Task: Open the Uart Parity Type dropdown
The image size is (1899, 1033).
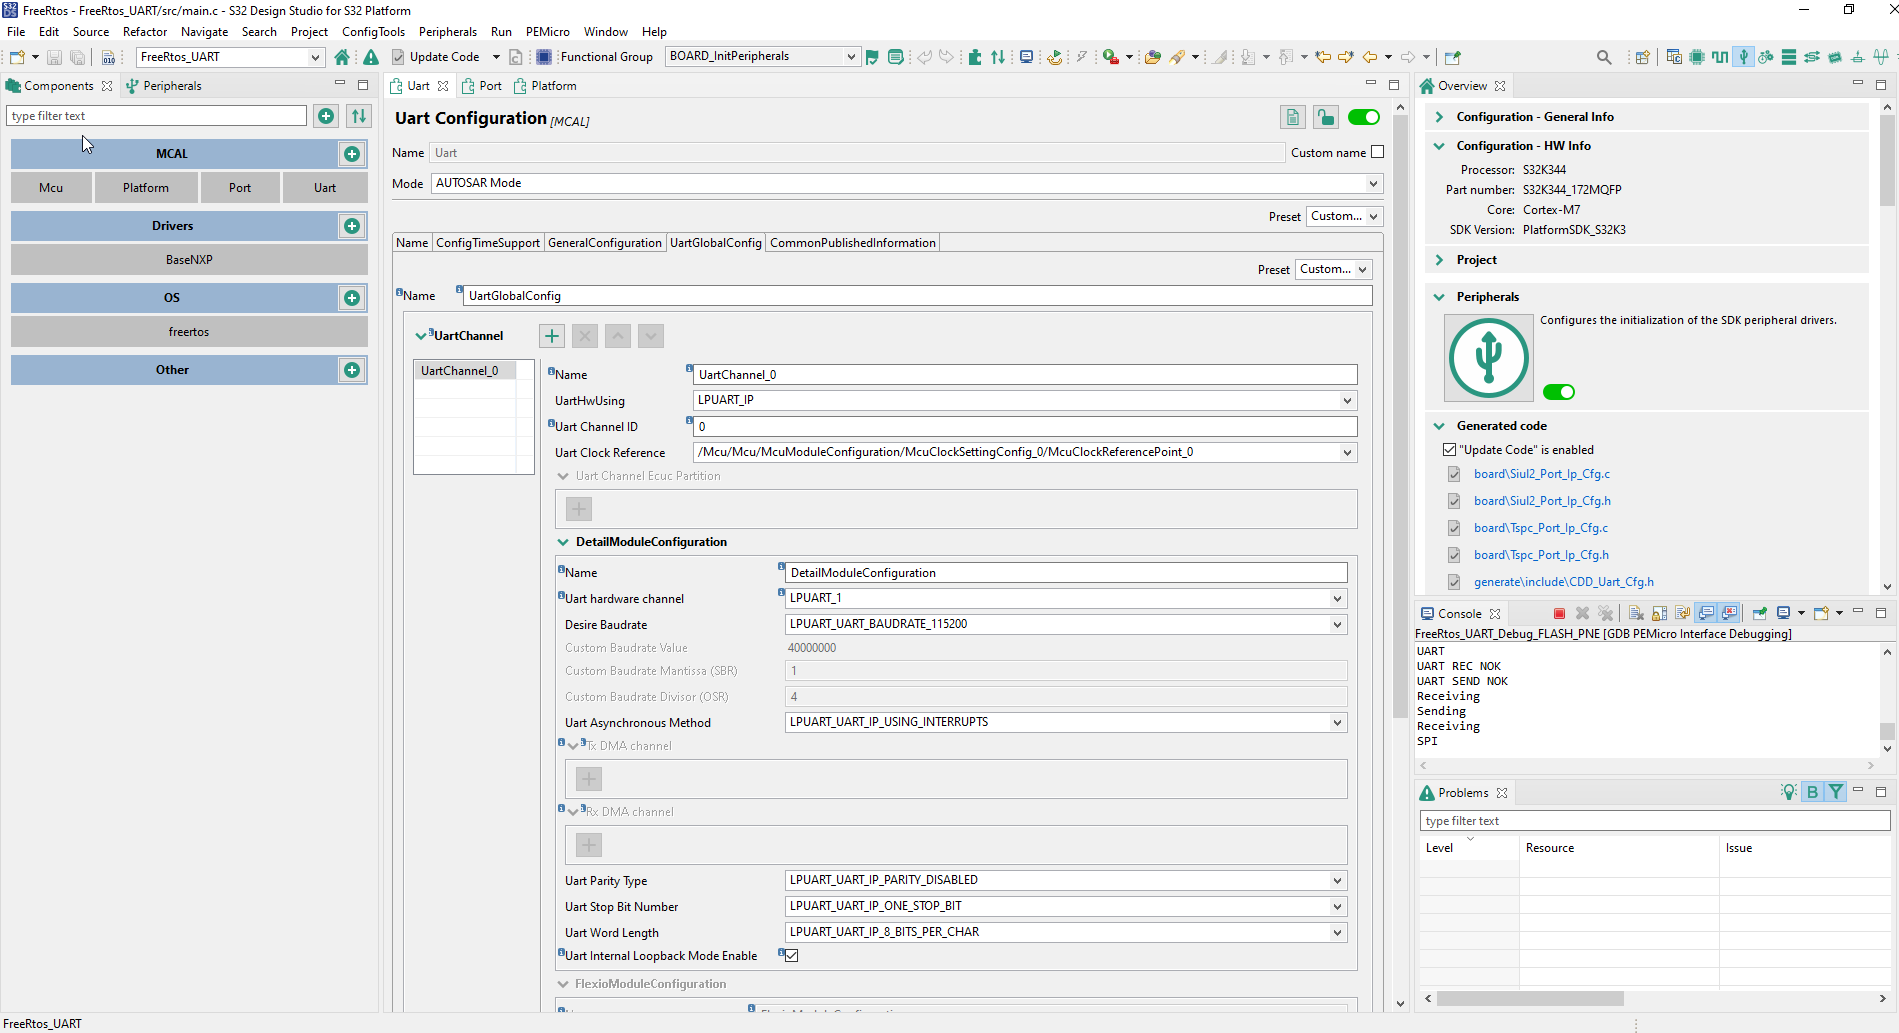Action: [x=1337, y=881]
